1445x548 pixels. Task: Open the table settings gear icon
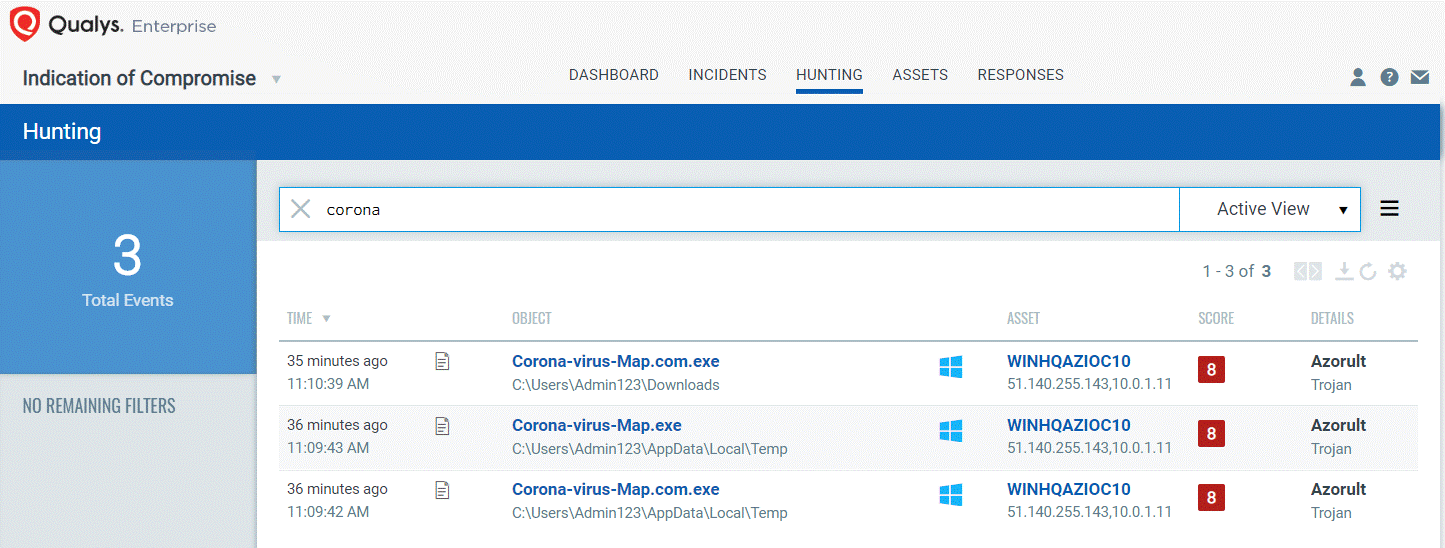pyautogui.click(x=1397, y=271)
